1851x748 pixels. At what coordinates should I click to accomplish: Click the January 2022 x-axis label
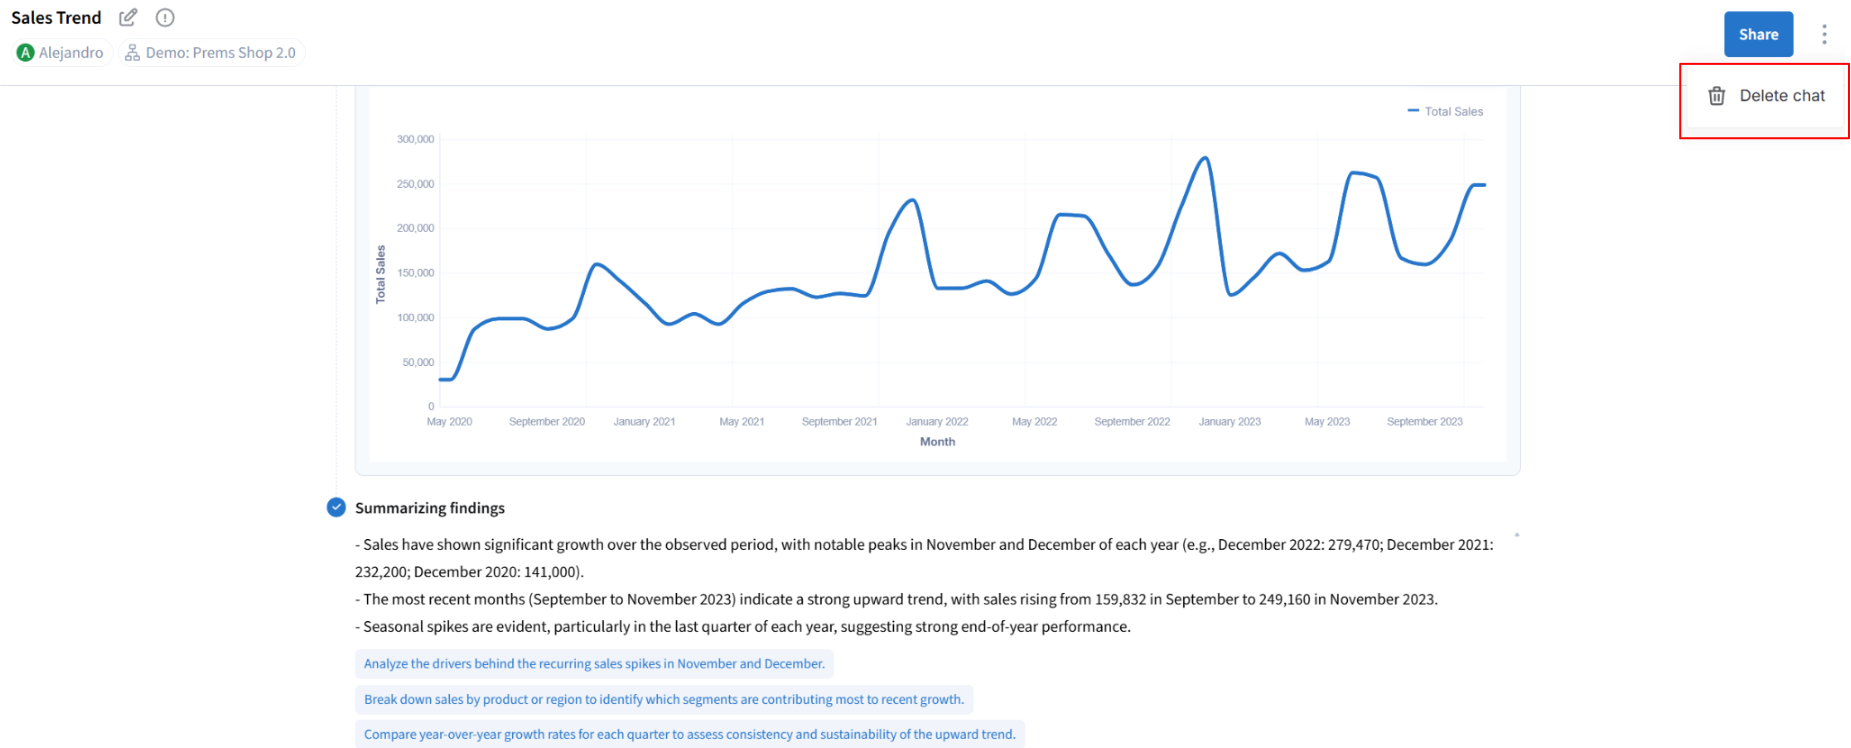(937, 422)
